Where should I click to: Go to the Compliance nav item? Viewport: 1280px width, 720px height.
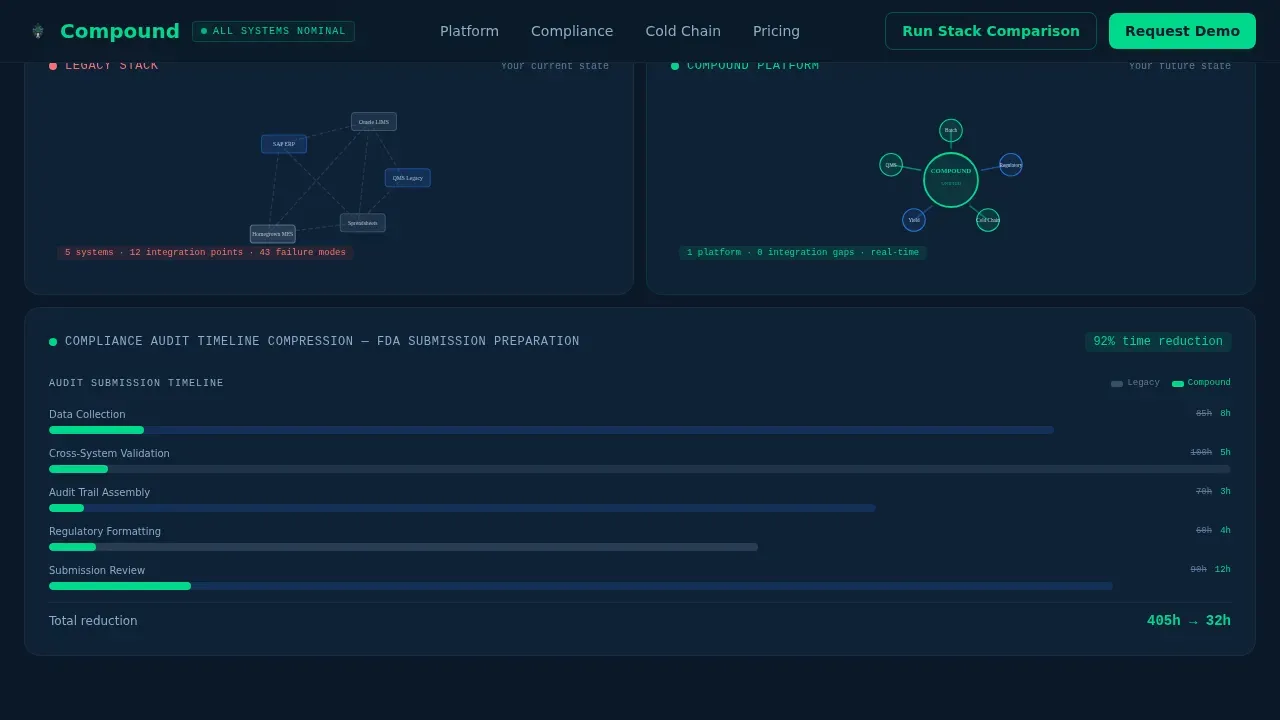572,31
